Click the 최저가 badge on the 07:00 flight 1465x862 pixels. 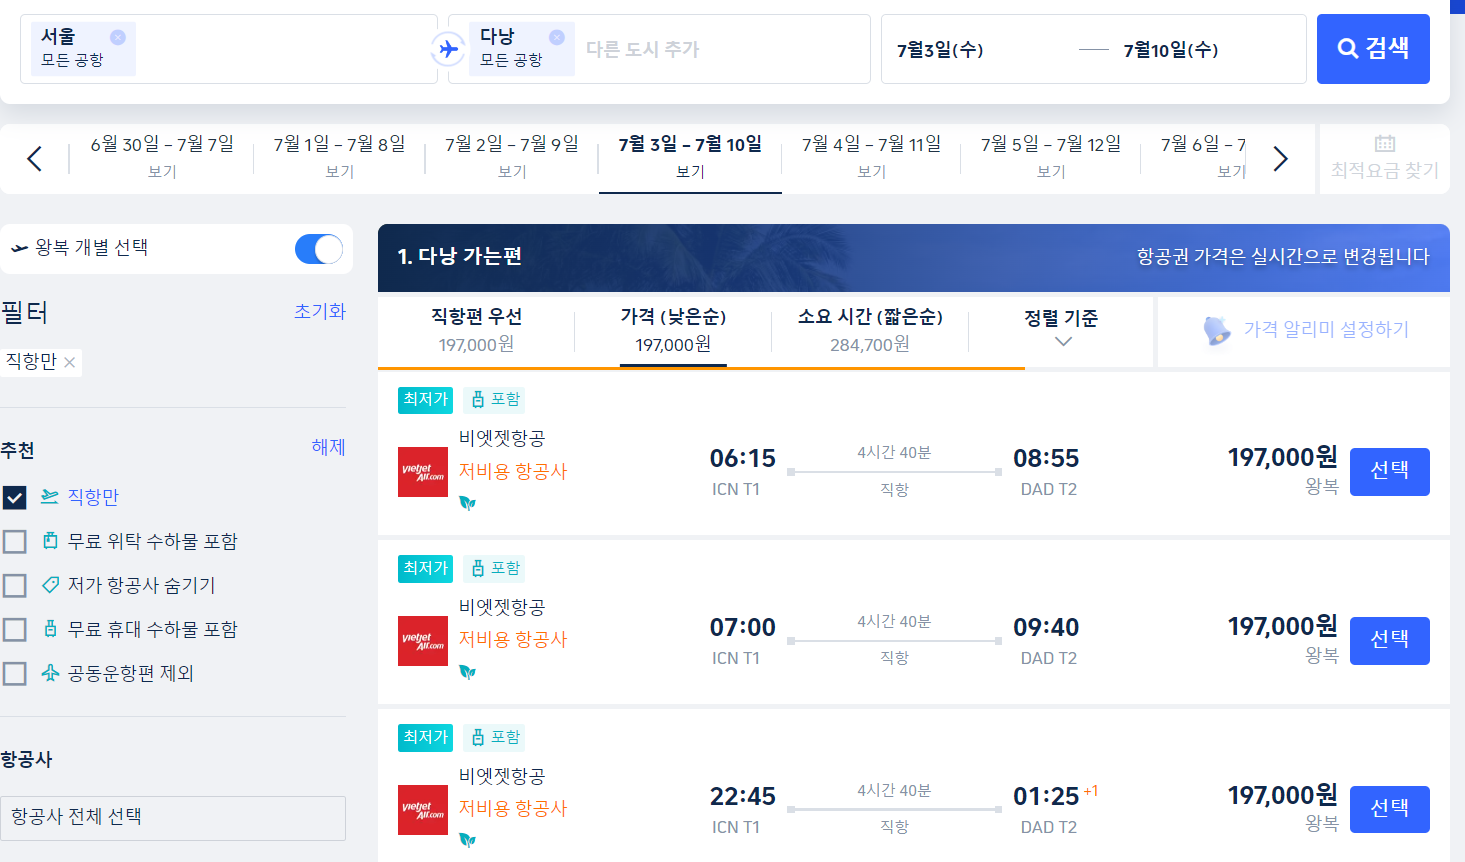(425, 569)
